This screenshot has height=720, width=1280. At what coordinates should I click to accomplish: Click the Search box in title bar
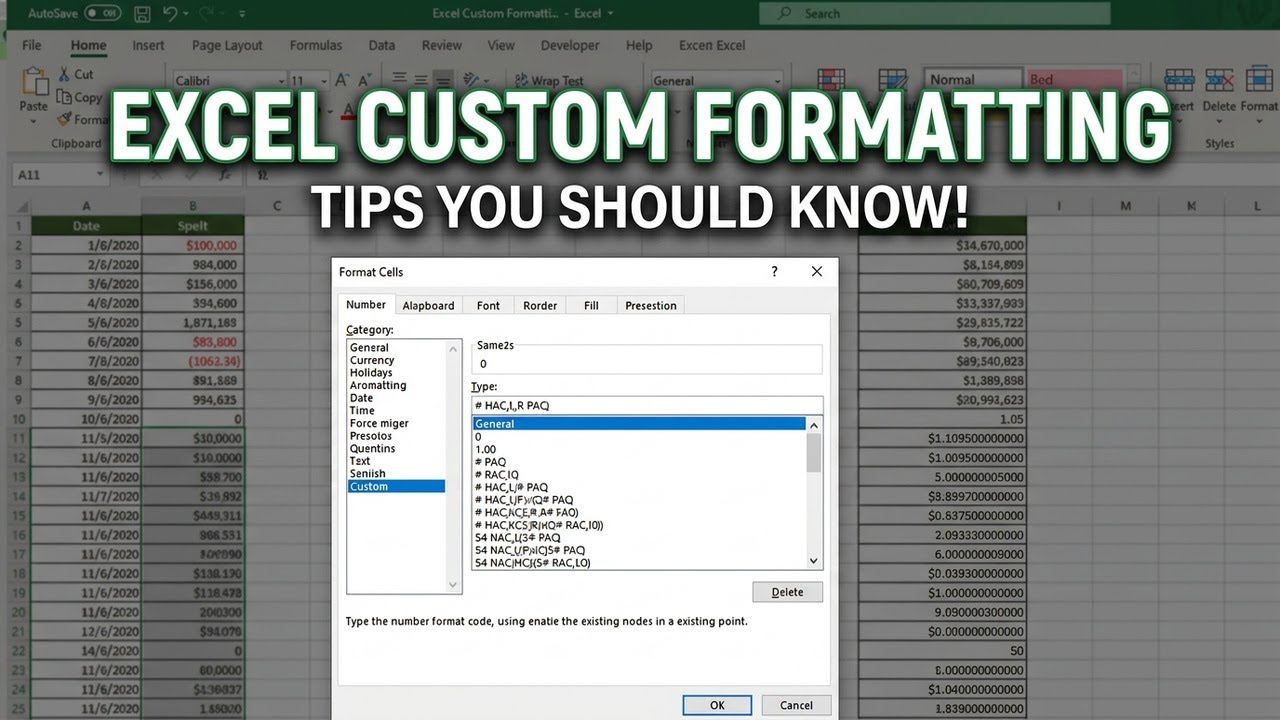[x=935, y=14]
